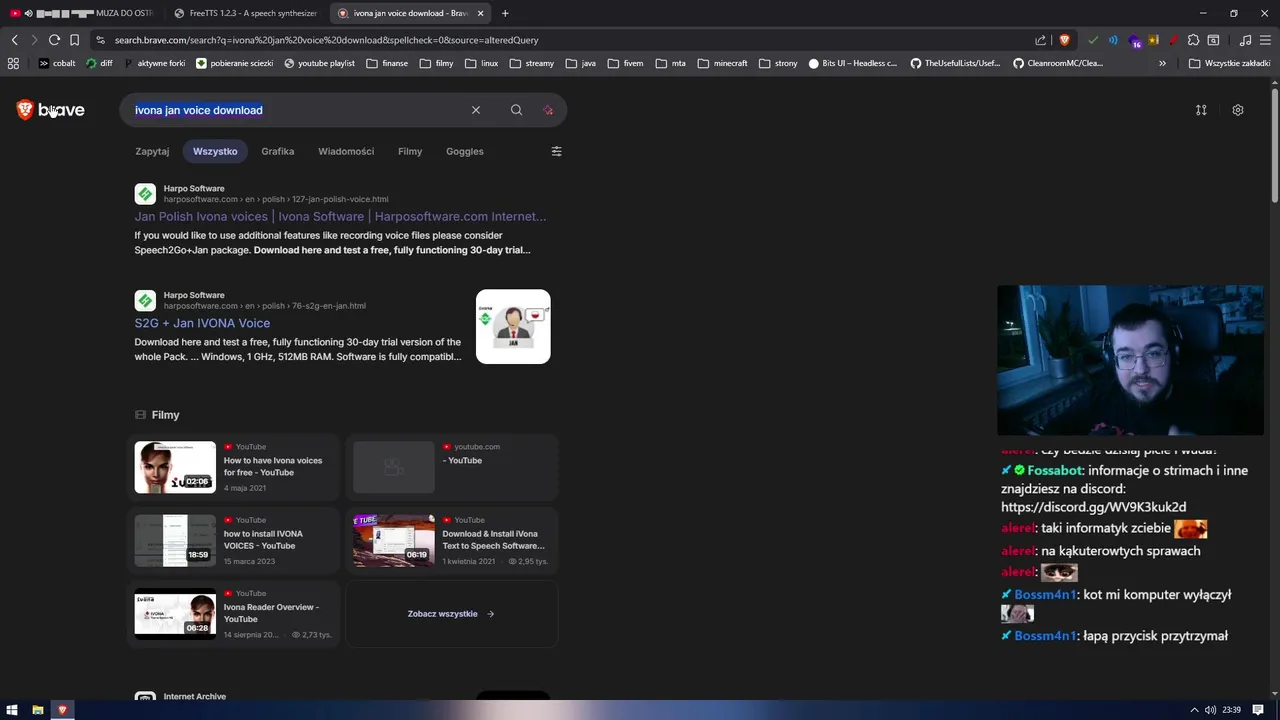Click the yellow star extension icon
Image resolution: width=1280 pixels, height=720 pixels.
[x=1153, y=40]
